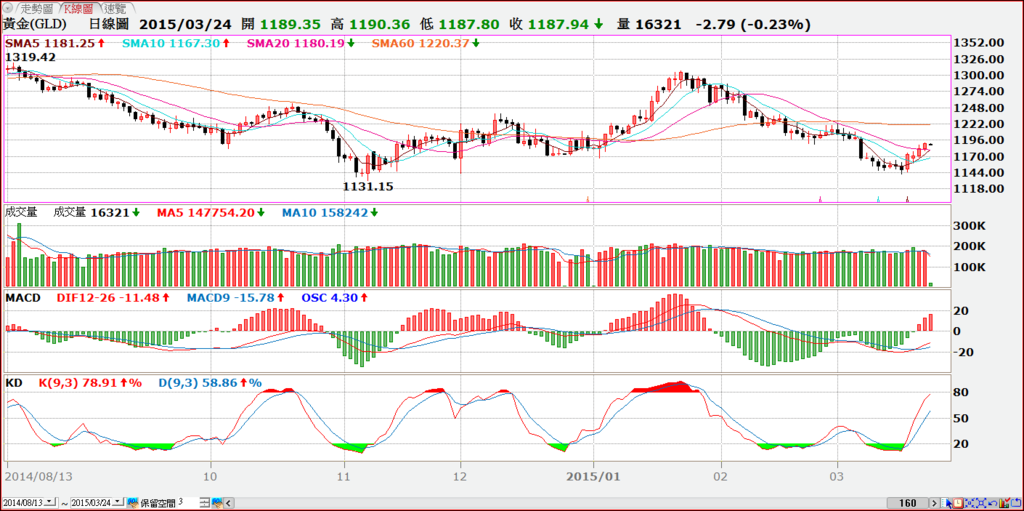Click the MACD panel title
The image size is (1024, 511).
tap(23, 297)
